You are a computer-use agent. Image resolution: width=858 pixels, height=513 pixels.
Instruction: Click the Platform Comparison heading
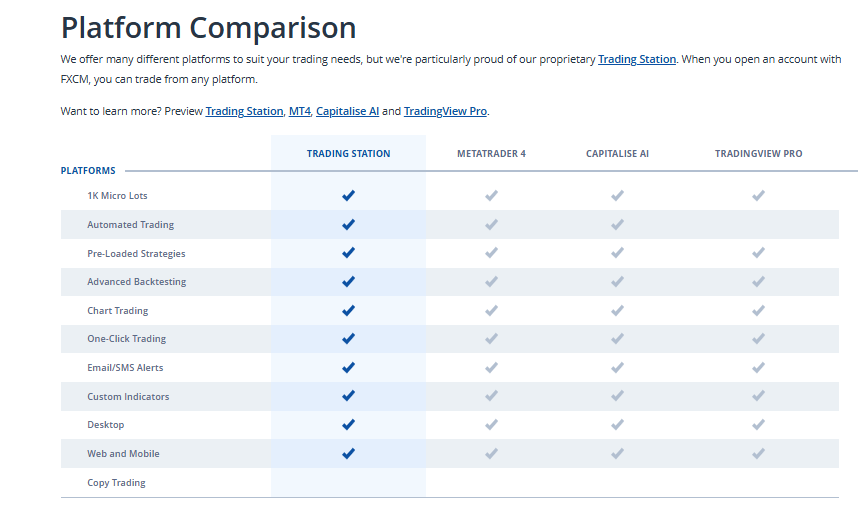tap(208, 27)
